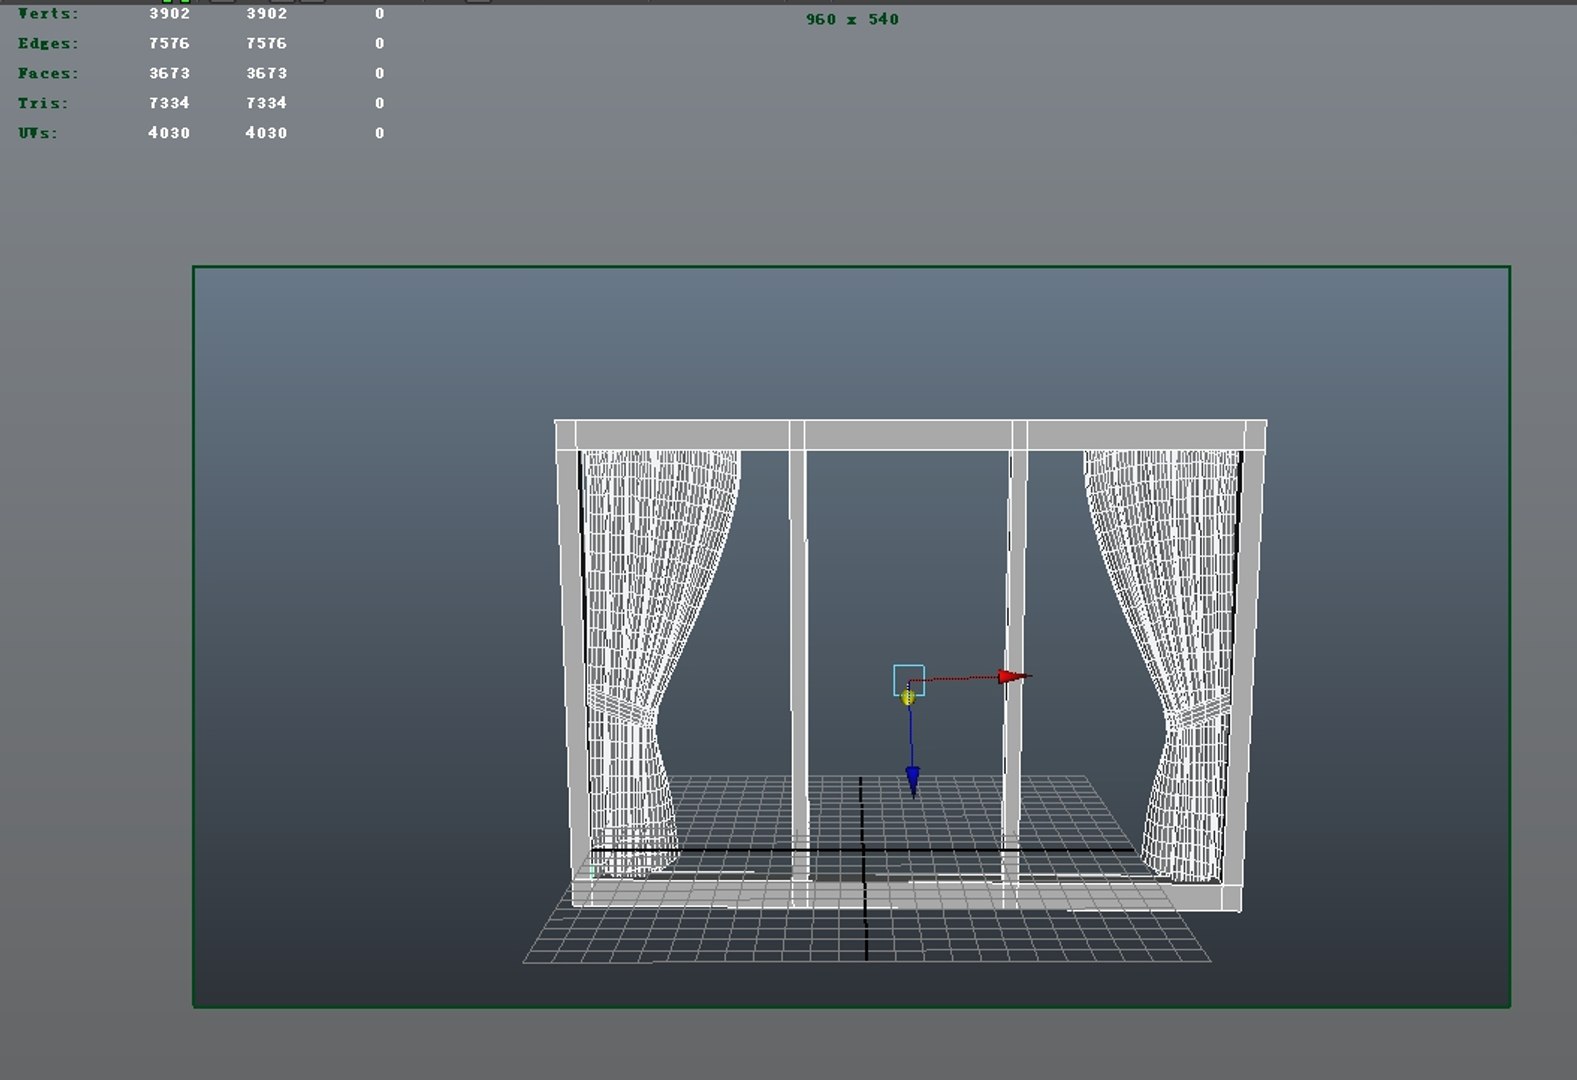Click the Tris: label in the poly count HUD
The image size is (1577, 1080).
[x=43, y=103]
